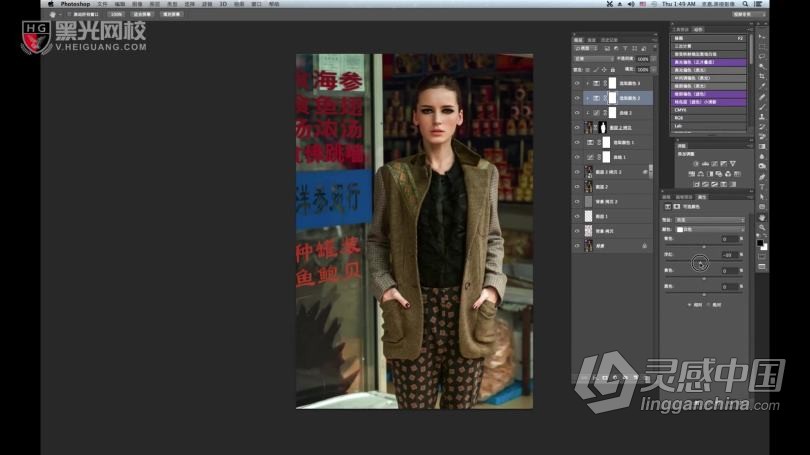Select the Eraser tool
Screen dimensions: 810x455
[x=762, y=136]
